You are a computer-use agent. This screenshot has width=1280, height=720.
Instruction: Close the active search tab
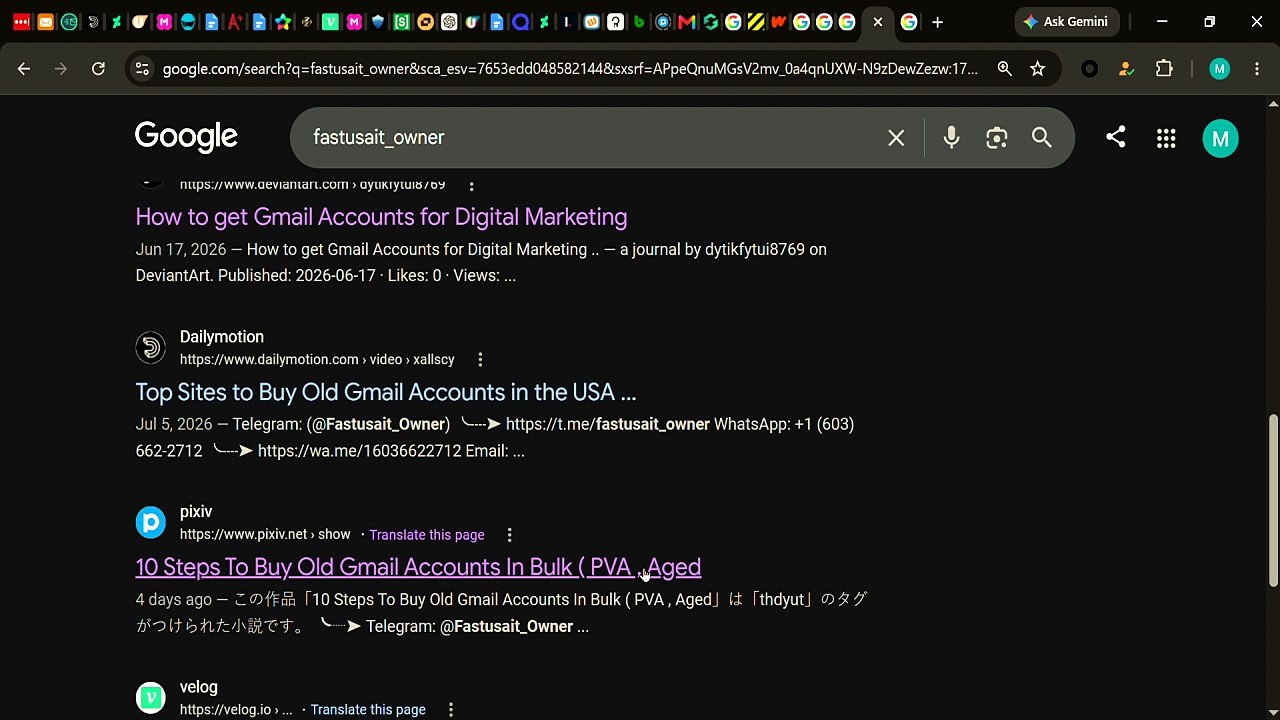click(x=878, y=22)
